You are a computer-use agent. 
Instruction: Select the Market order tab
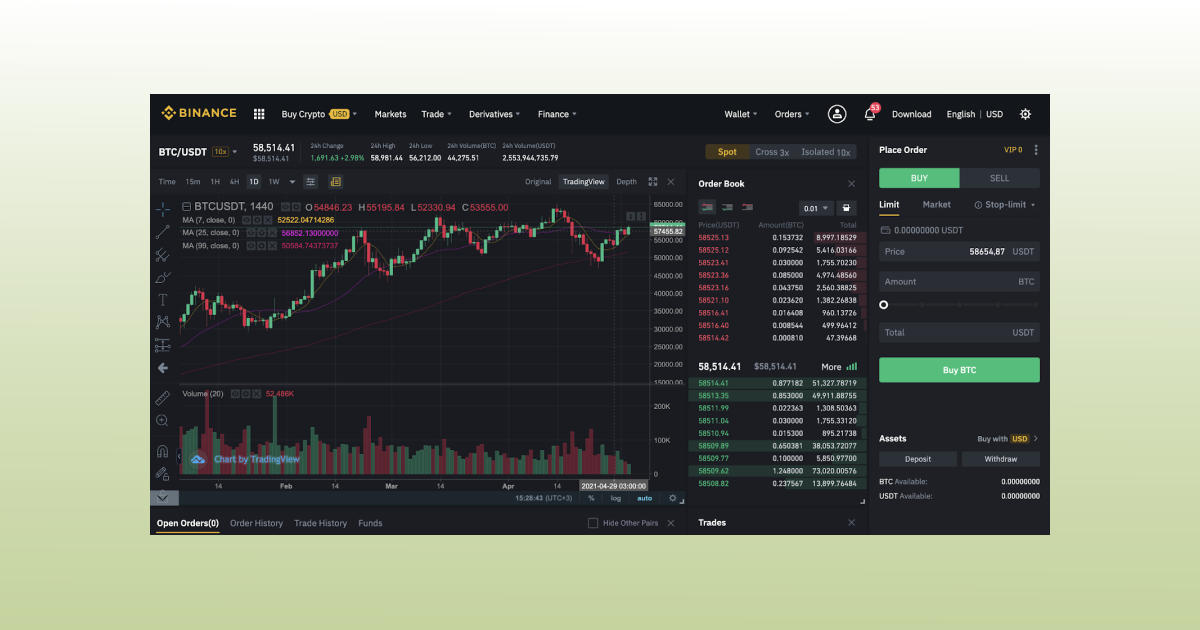pos(937,205)
